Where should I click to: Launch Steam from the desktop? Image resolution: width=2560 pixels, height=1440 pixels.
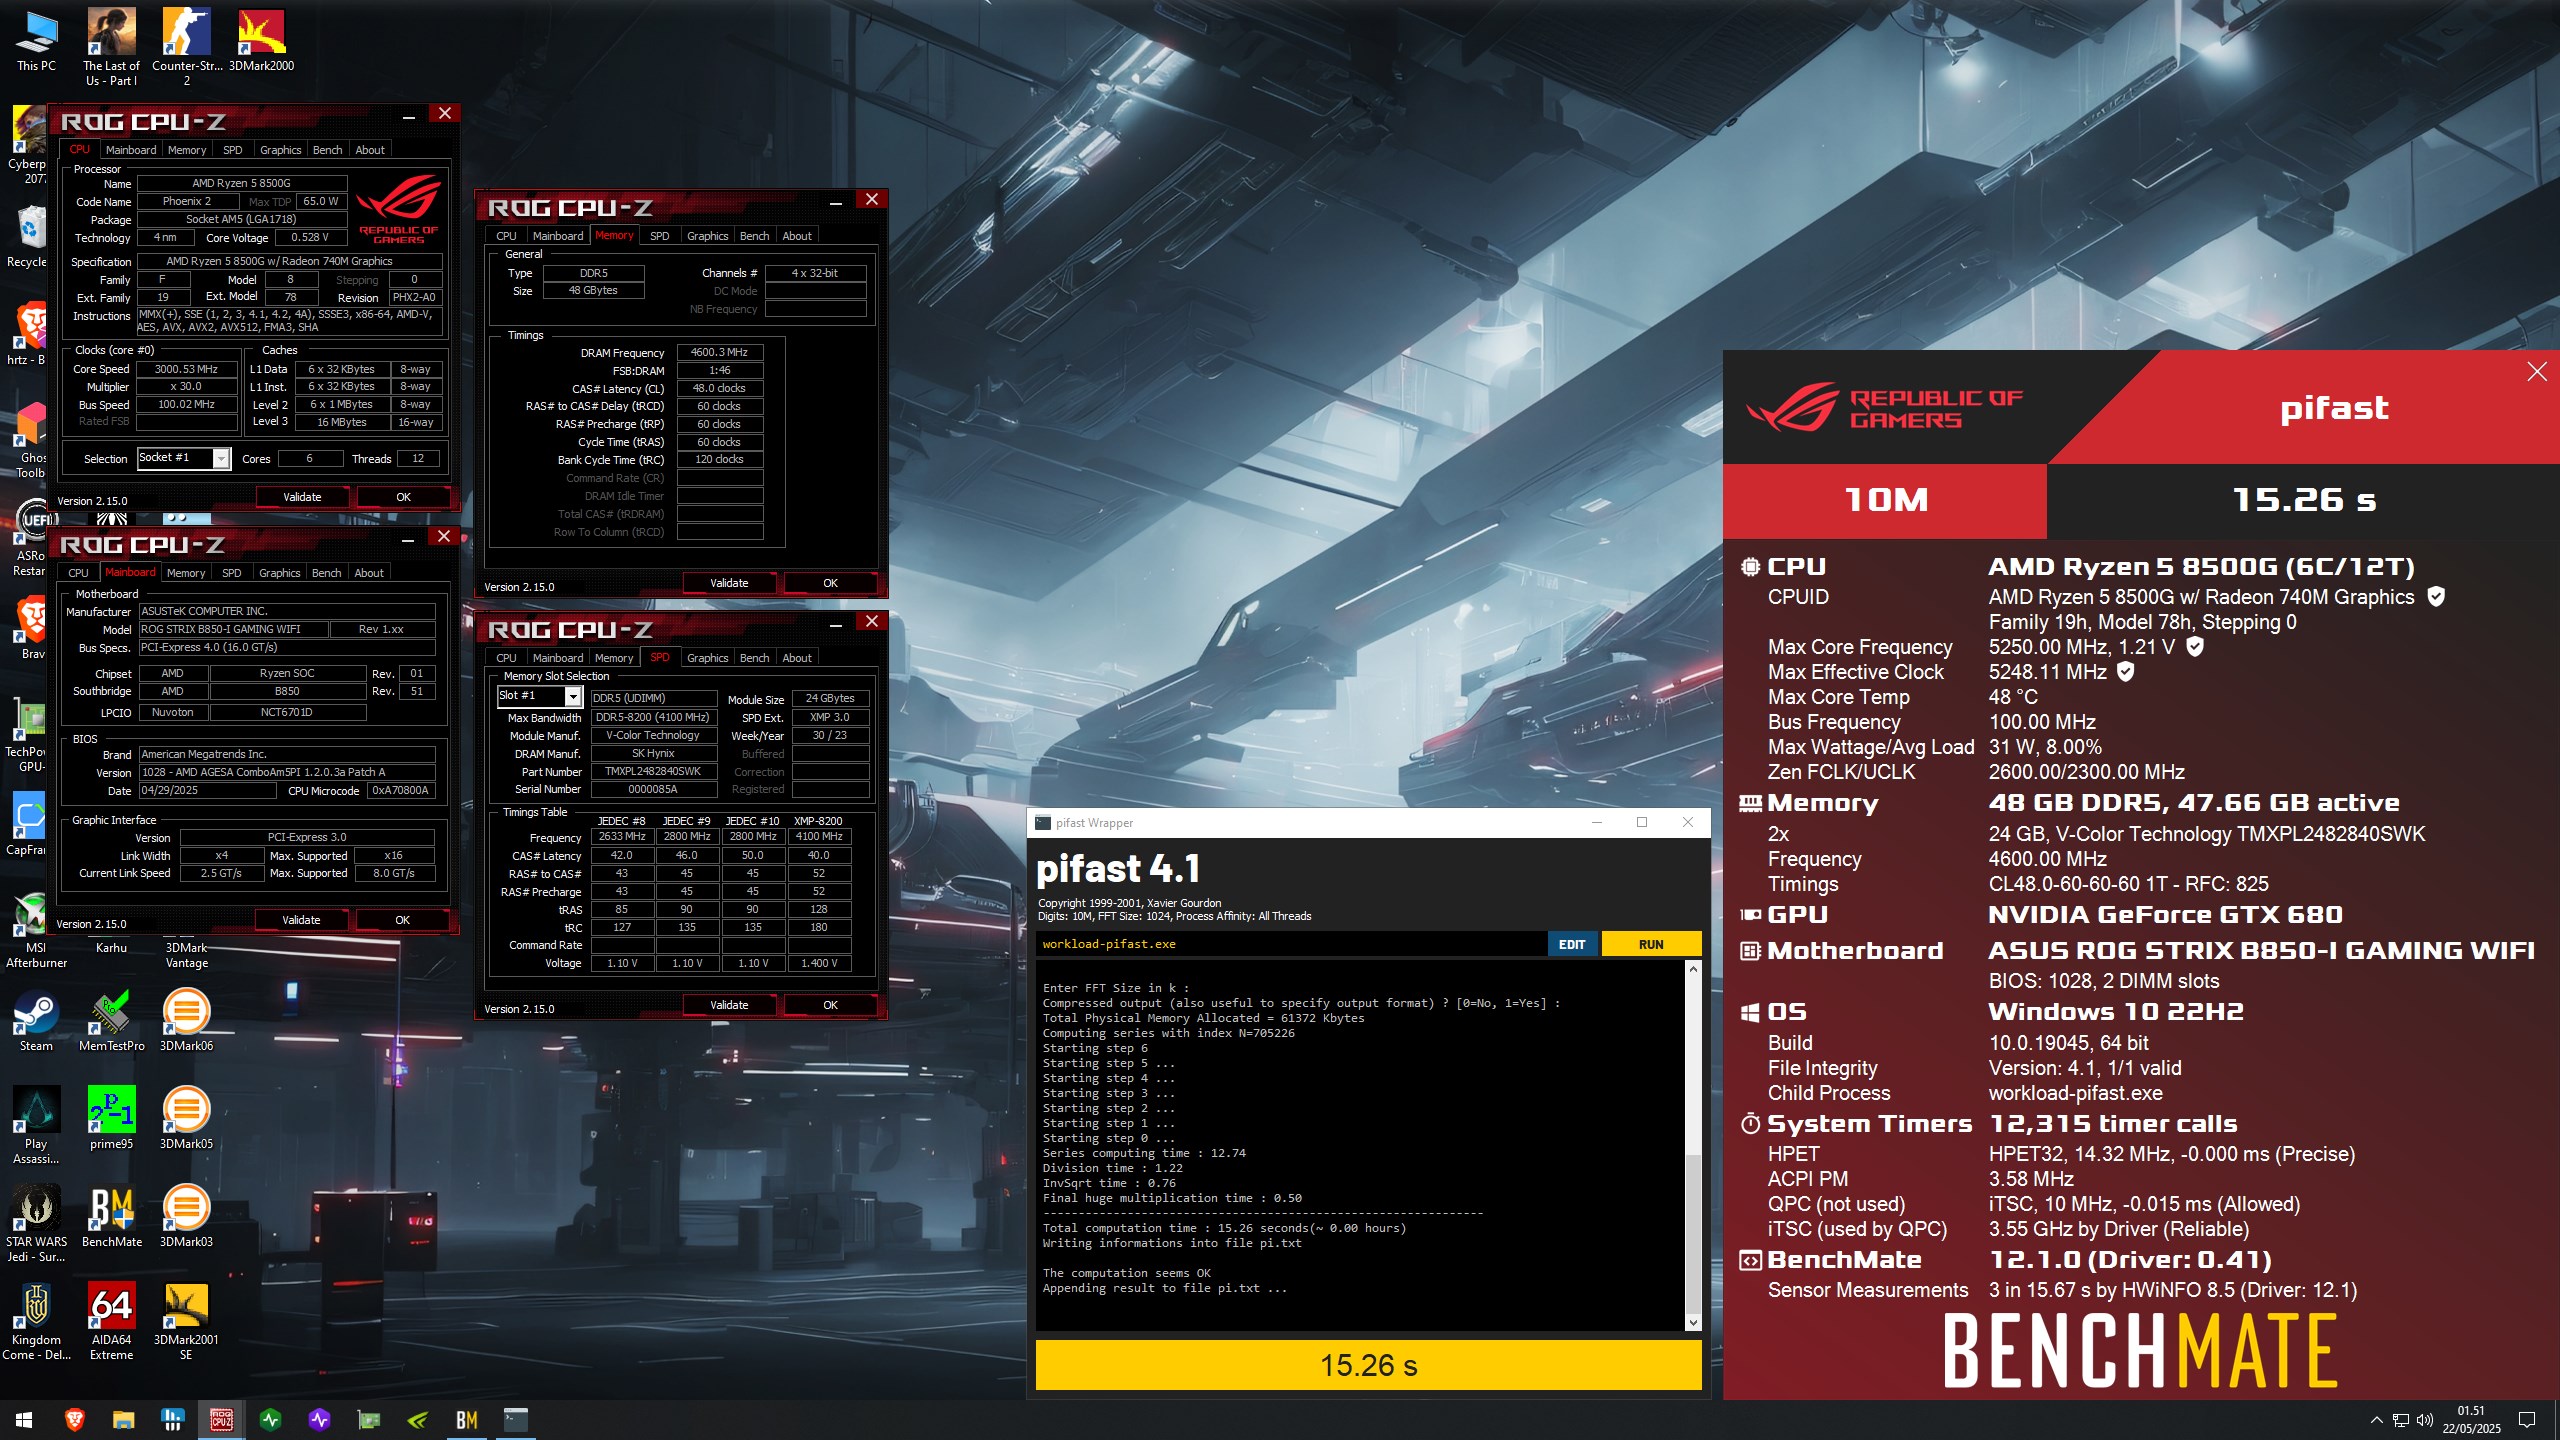click(x=36, y=1021)
